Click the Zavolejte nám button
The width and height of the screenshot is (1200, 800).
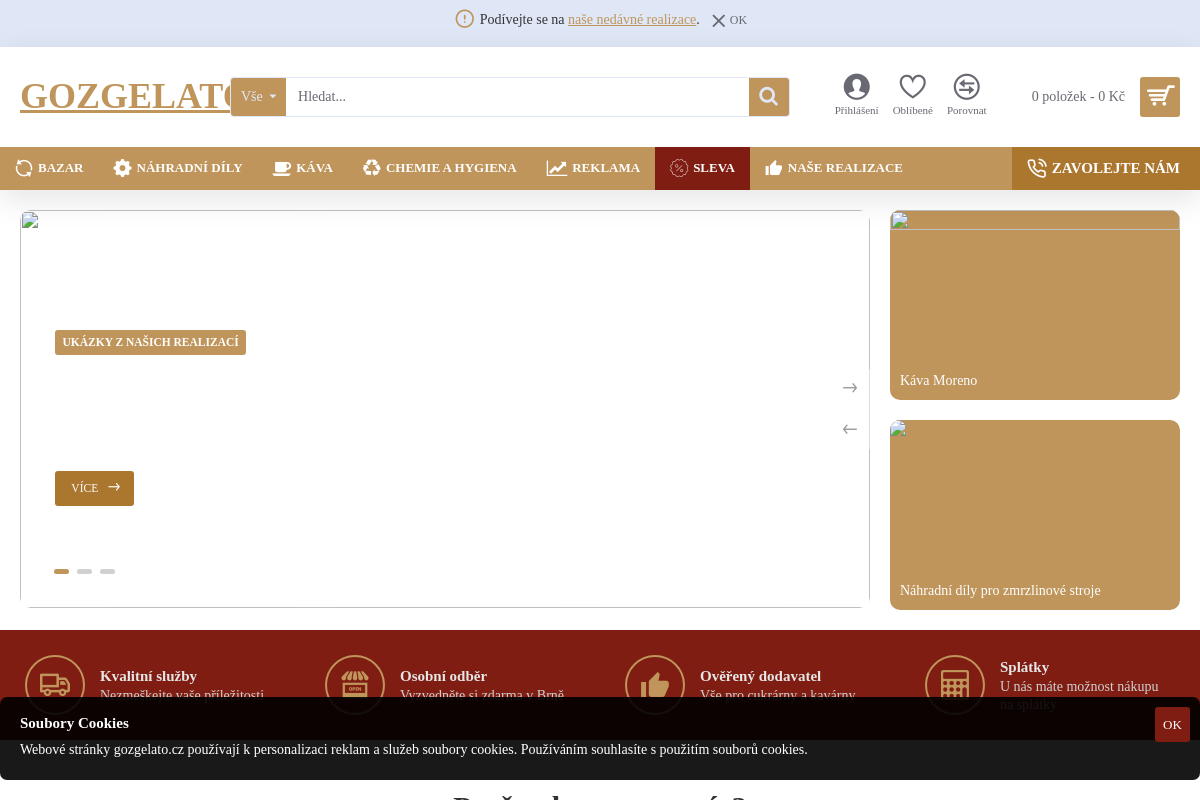point(1104,168)
